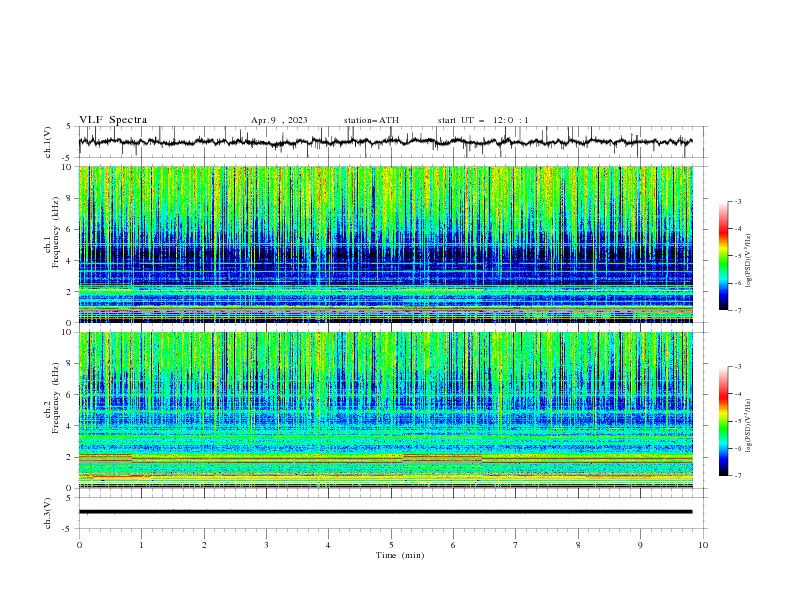Click the time axis tick label '10'
Viewport: 792px width, 612px height.
(x=703, y=545)
